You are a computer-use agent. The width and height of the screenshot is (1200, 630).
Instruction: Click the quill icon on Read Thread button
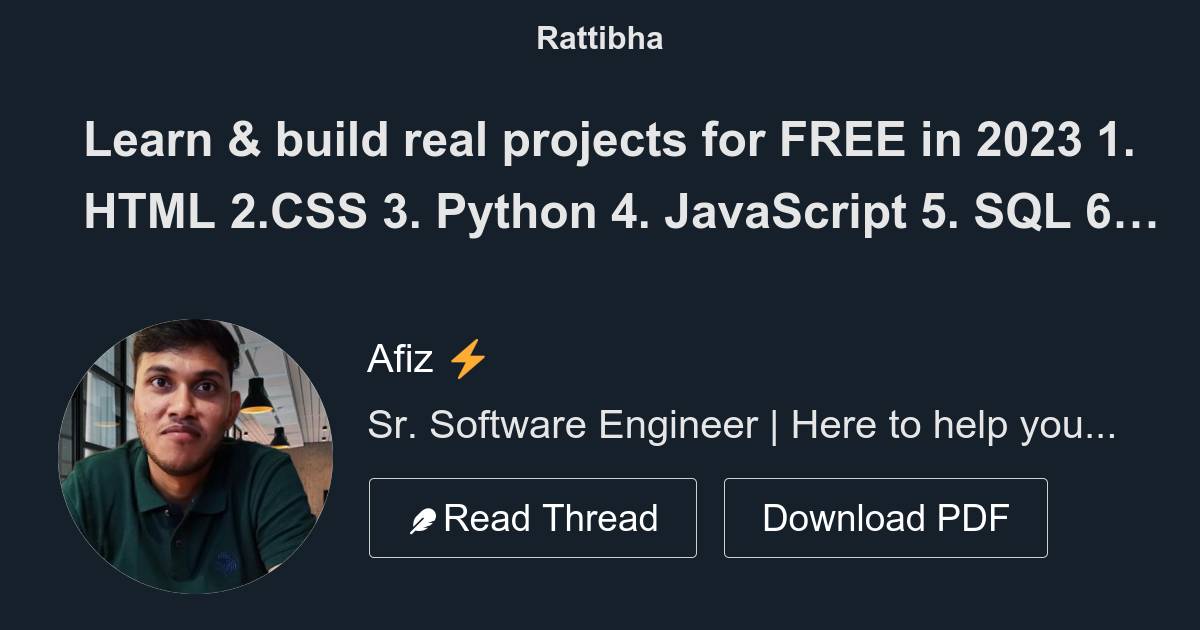423,517
